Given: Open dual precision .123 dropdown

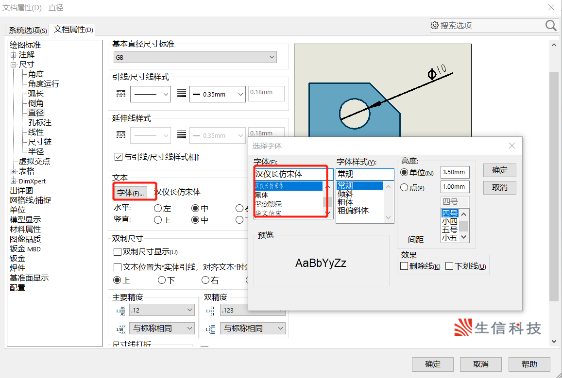Looking at the screenshot, I should [253, 310].
